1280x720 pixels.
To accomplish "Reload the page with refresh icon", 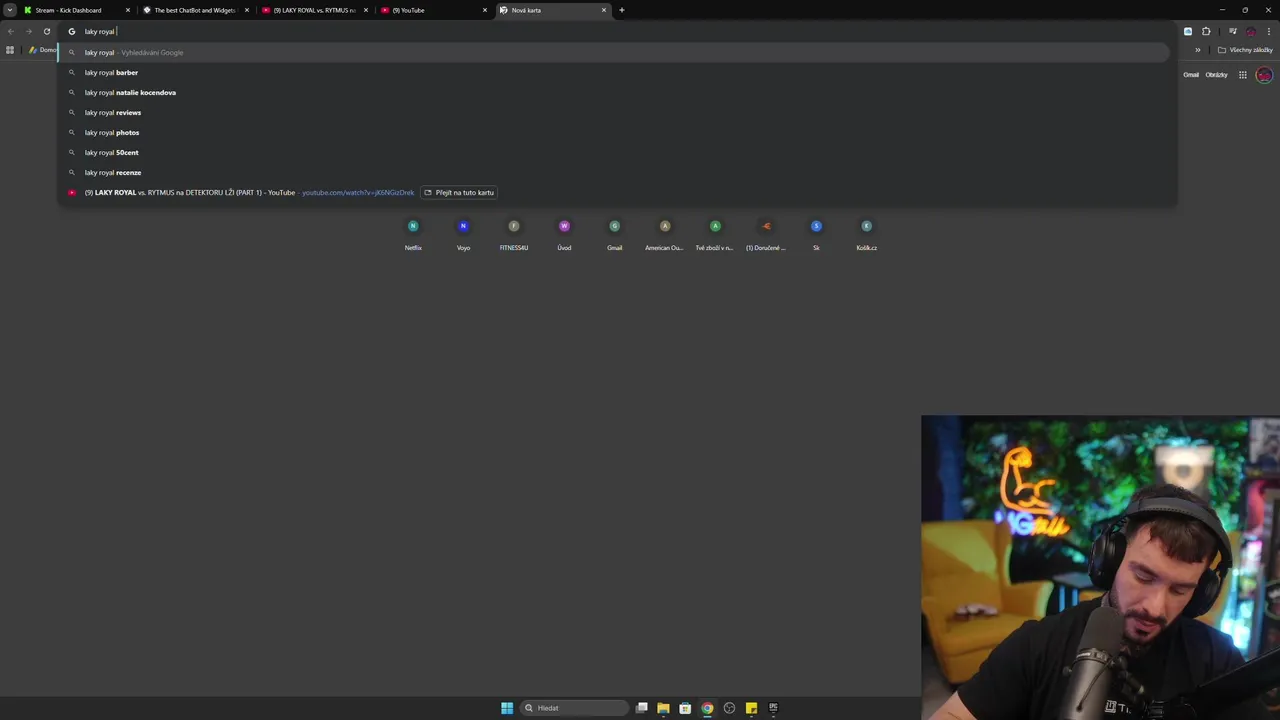I will [x=46, y=31].
